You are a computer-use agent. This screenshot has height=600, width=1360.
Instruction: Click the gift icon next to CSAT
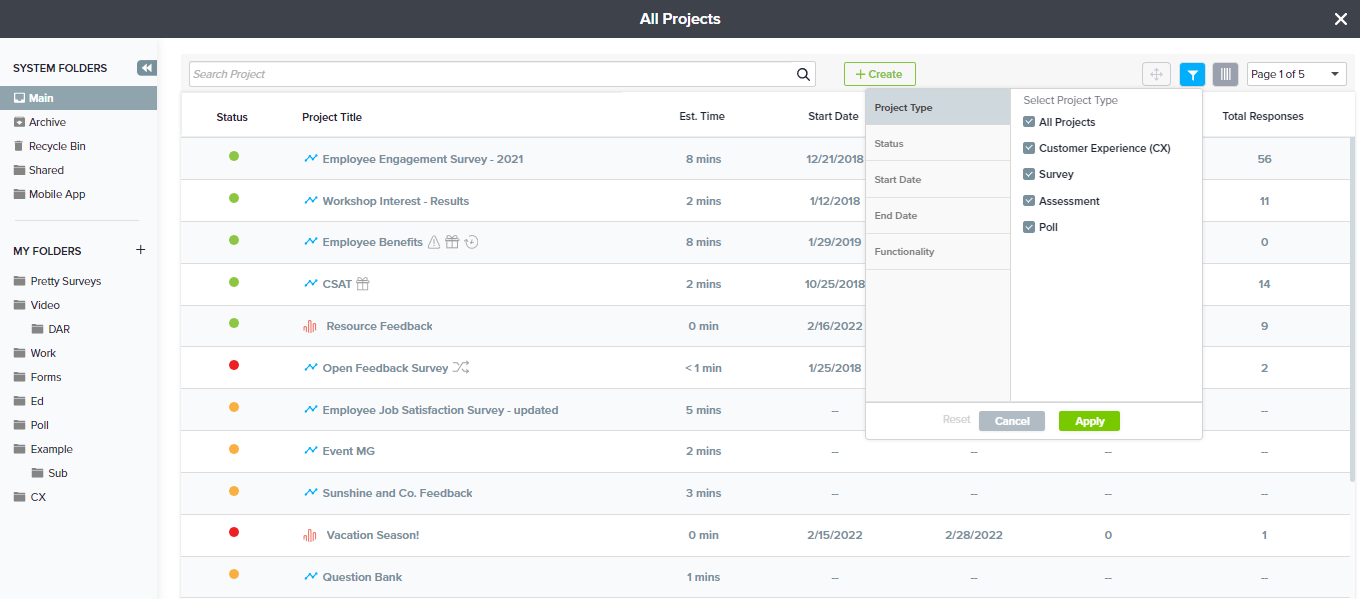[x=363, y=284]
